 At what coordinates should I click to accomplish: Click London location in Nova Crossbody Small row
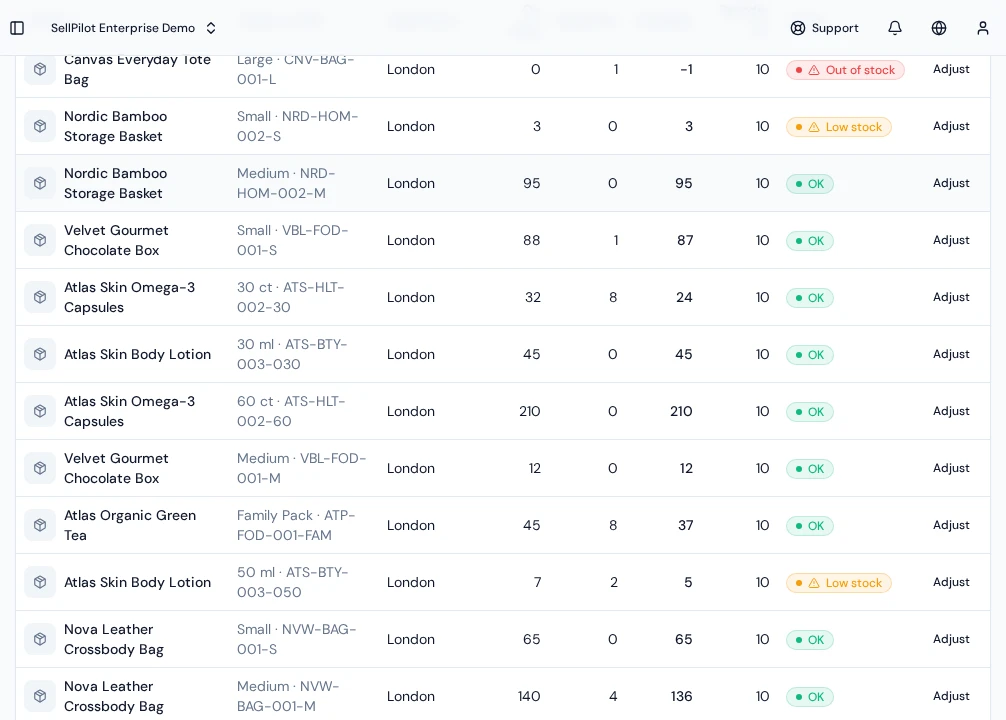pyautogui.click(x=411, y=639)
